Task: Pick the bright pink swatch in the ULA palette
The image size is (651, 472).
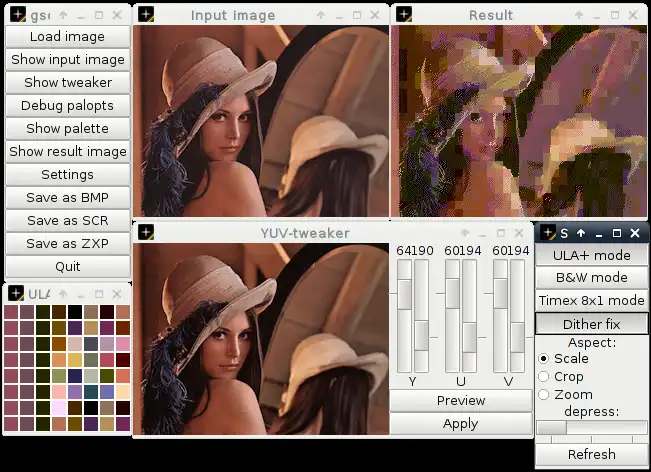Action: coord(123,344)
